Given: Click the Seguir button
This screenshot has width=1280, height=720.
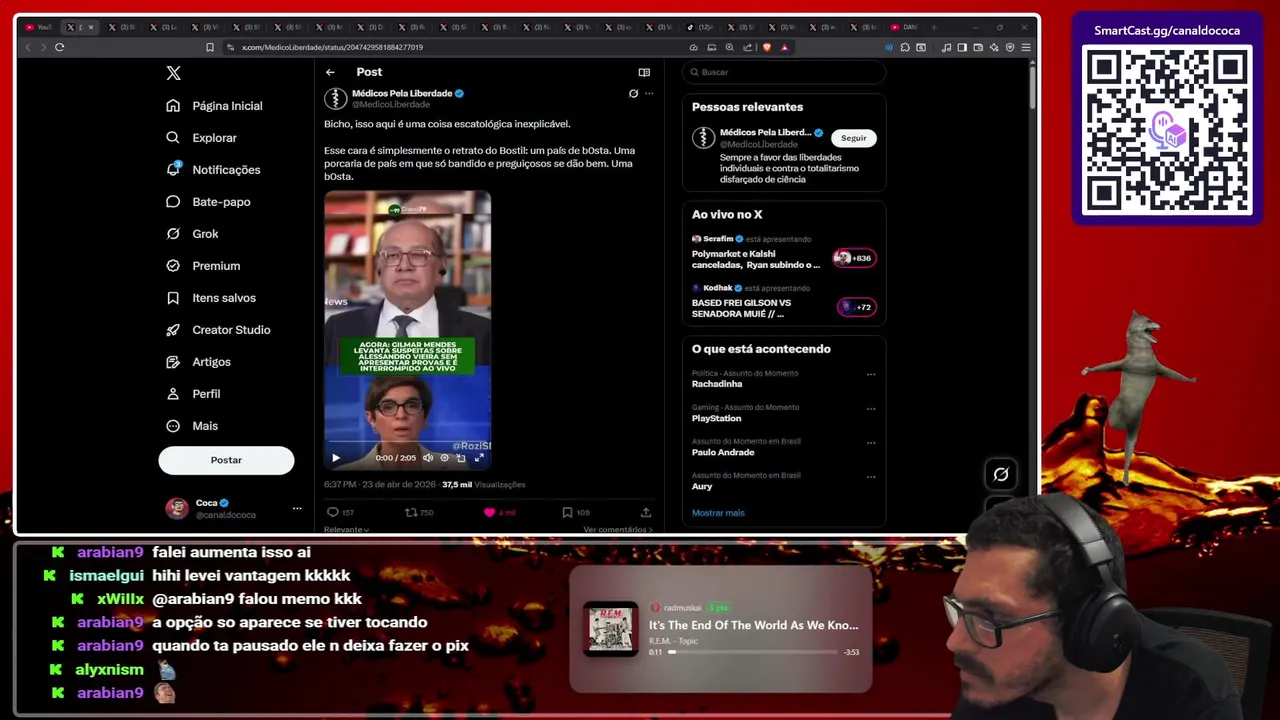Looking at the screenshot, I should (854, 138).
